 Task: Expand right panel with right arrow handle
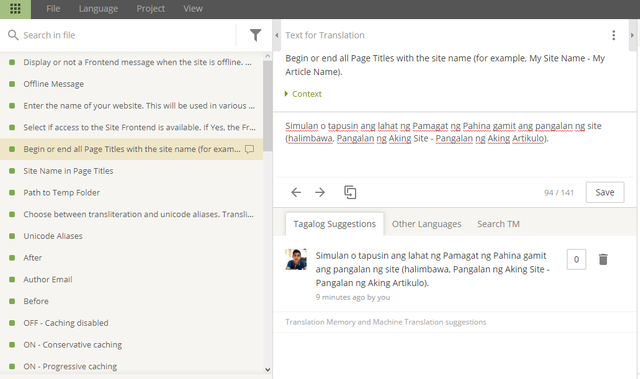click(x=632, y=35)
